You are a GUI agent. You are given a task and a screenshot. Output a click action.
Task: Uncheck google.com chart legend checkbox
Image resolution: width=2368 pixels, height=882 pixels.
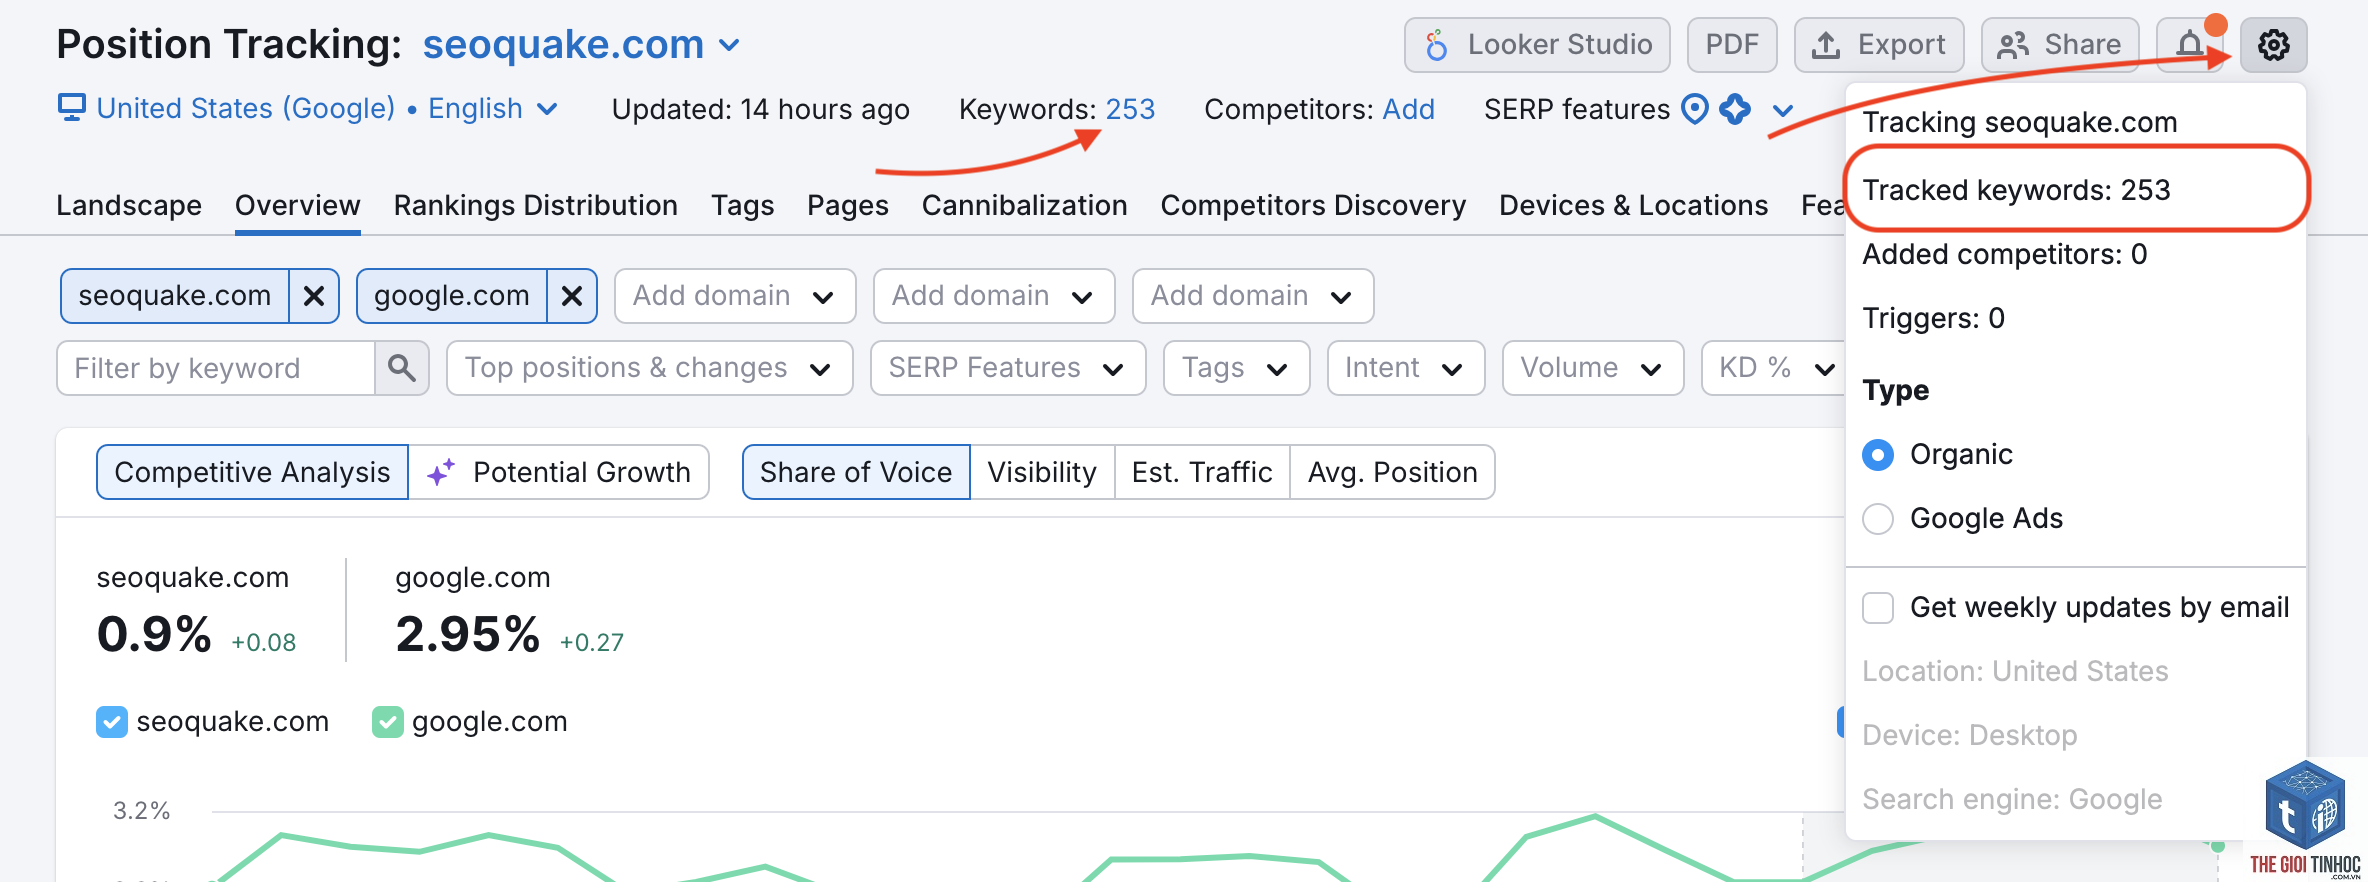[387, 722]
